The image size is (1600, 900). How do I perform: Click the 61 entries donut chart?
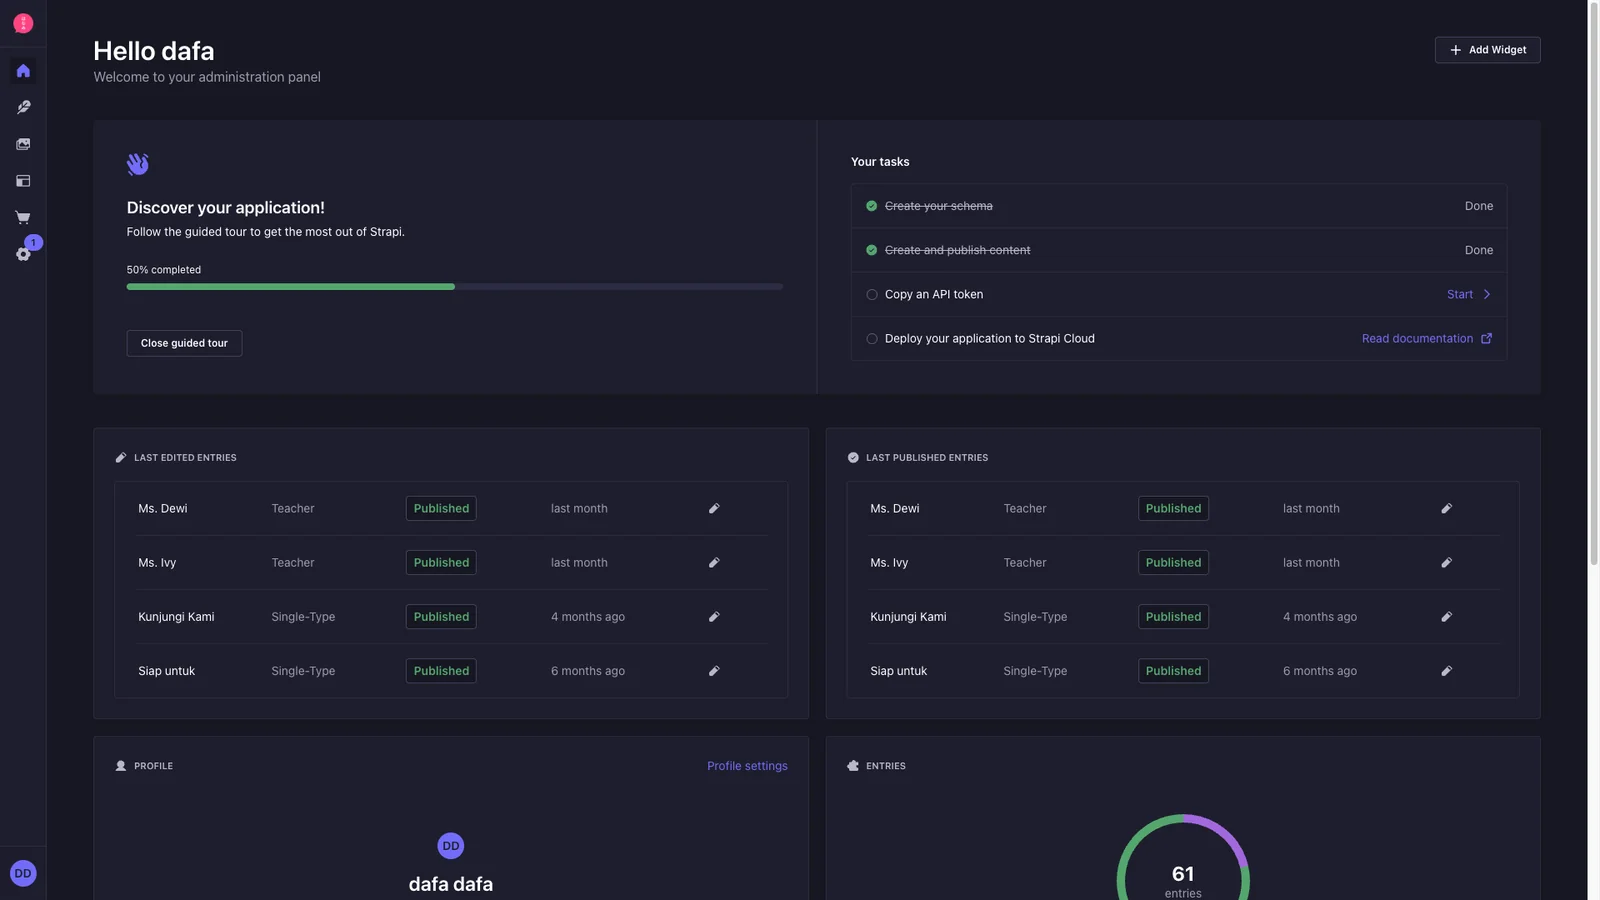[1183, 858]
